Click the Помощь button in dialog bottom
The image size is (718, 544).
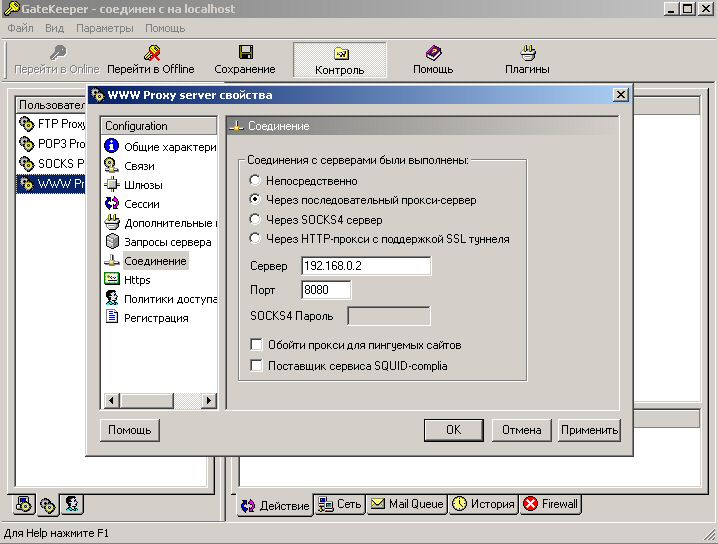pos(130,430)
